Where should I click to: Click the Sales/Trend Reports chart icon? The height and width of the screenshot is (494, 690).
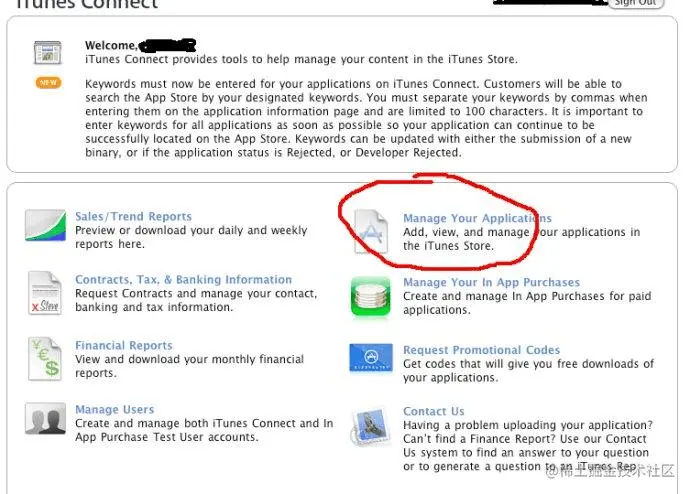(45, 225)
